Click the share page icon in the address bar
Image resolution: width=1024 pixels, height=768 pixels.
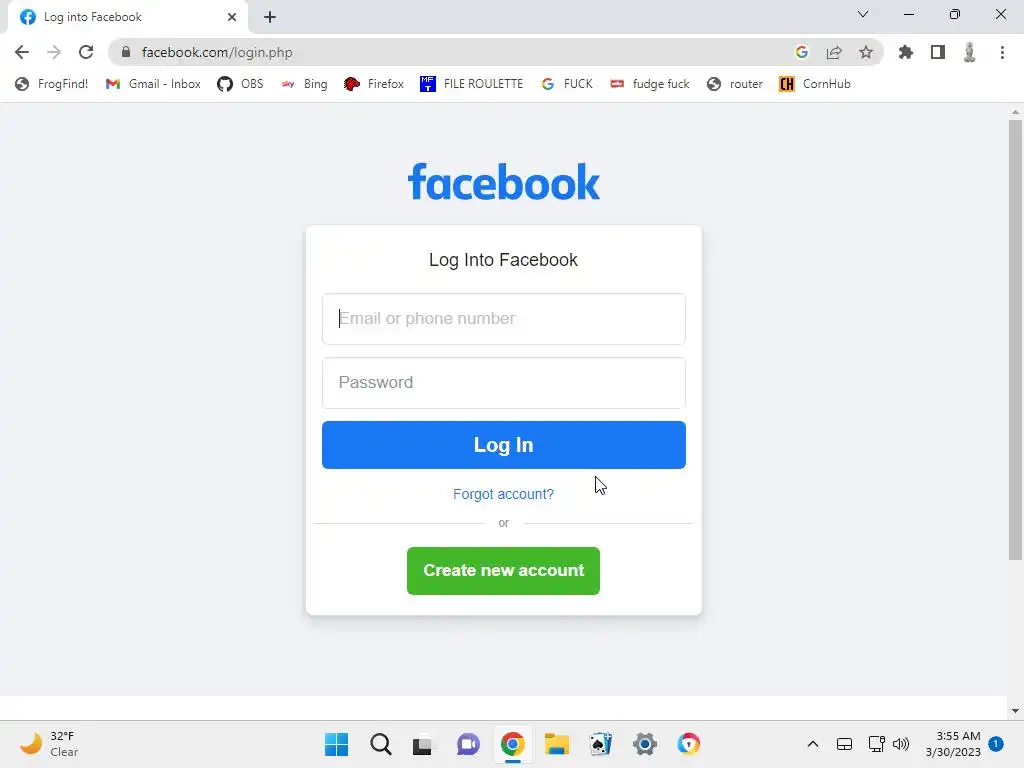coord(834,52)
